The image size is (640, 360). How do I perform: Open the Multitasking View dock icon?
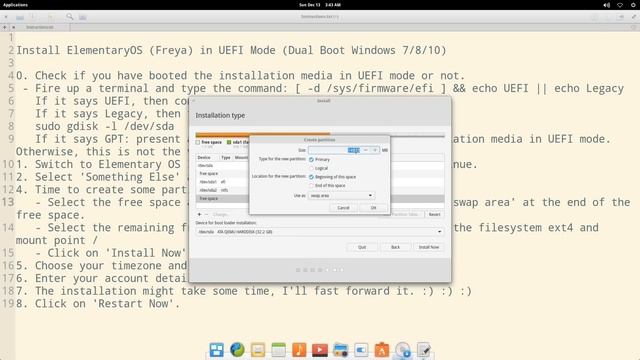(216, 350)
